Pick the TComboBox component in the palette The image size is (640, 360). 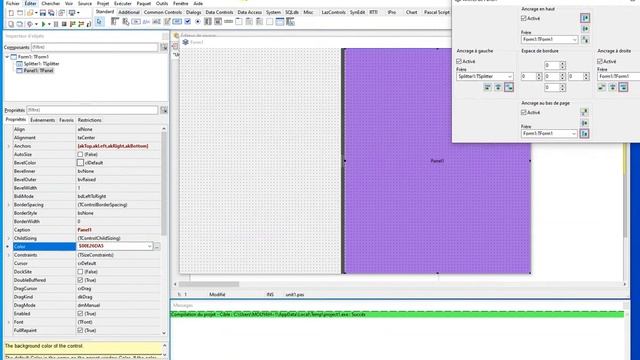click(x=218, y=22)
